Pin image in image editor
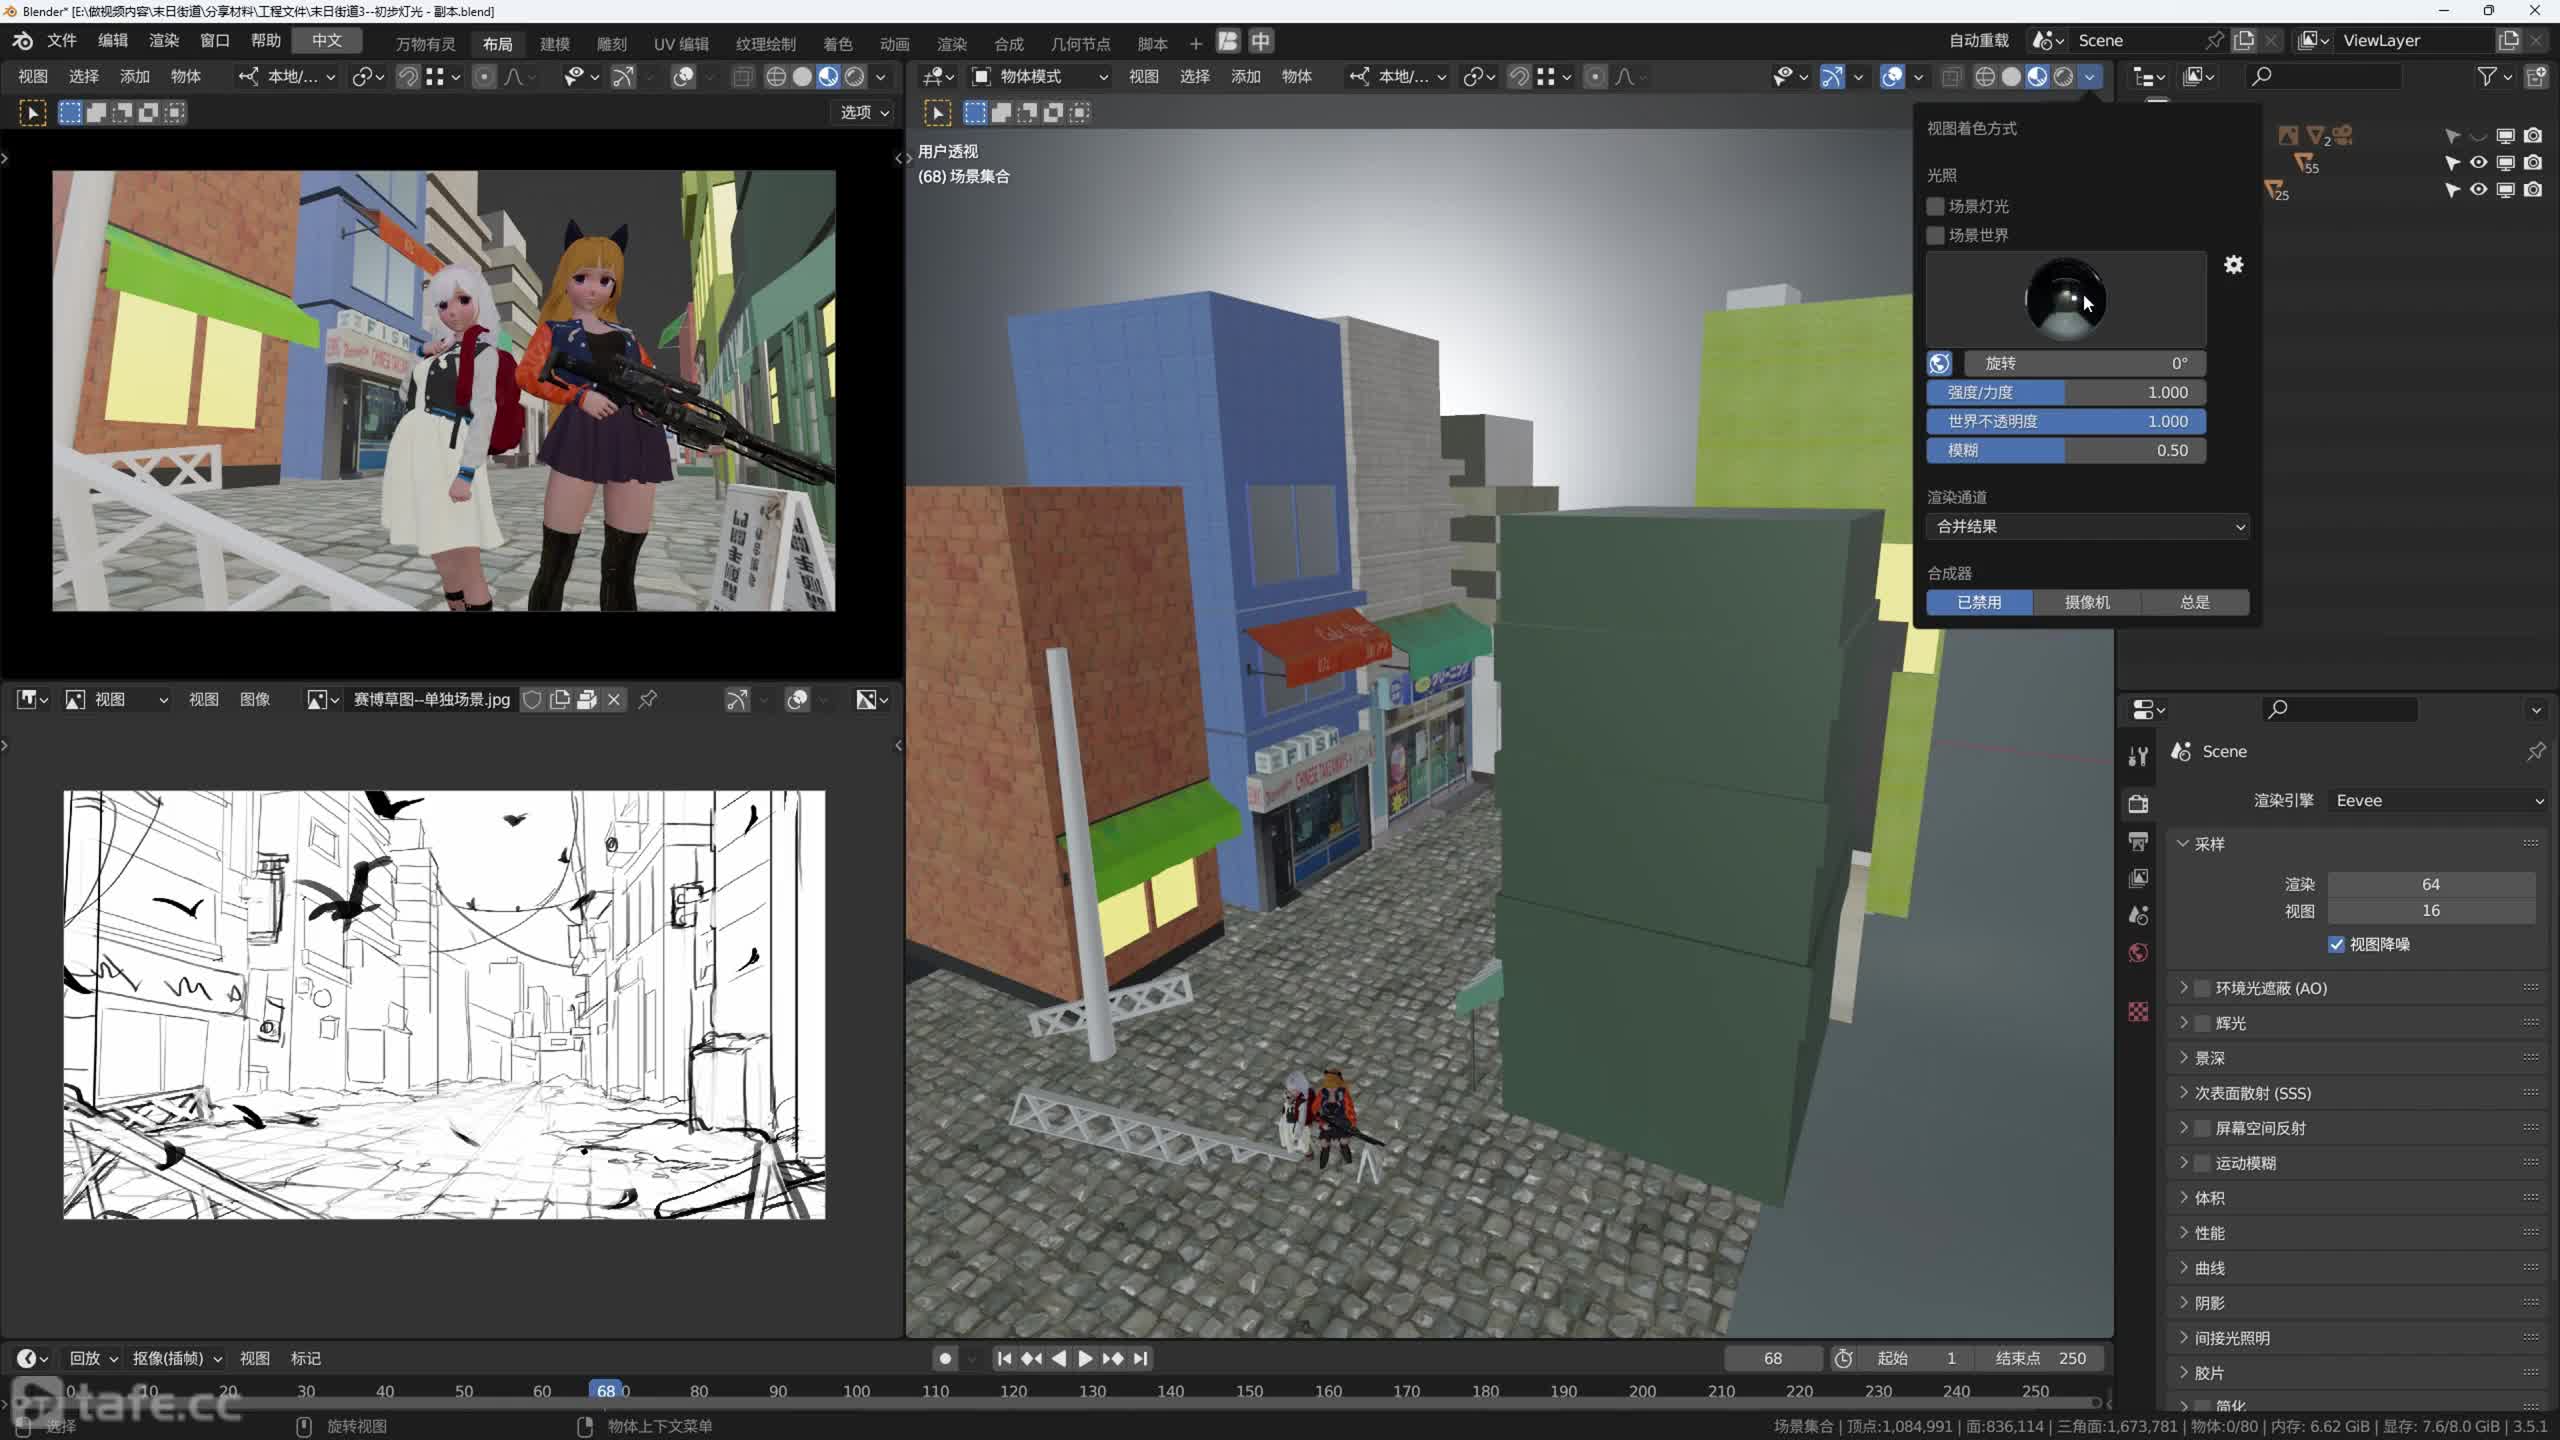Image resolution: width=2560 pixels, height=1440 pixels. [x=647, y=700]
